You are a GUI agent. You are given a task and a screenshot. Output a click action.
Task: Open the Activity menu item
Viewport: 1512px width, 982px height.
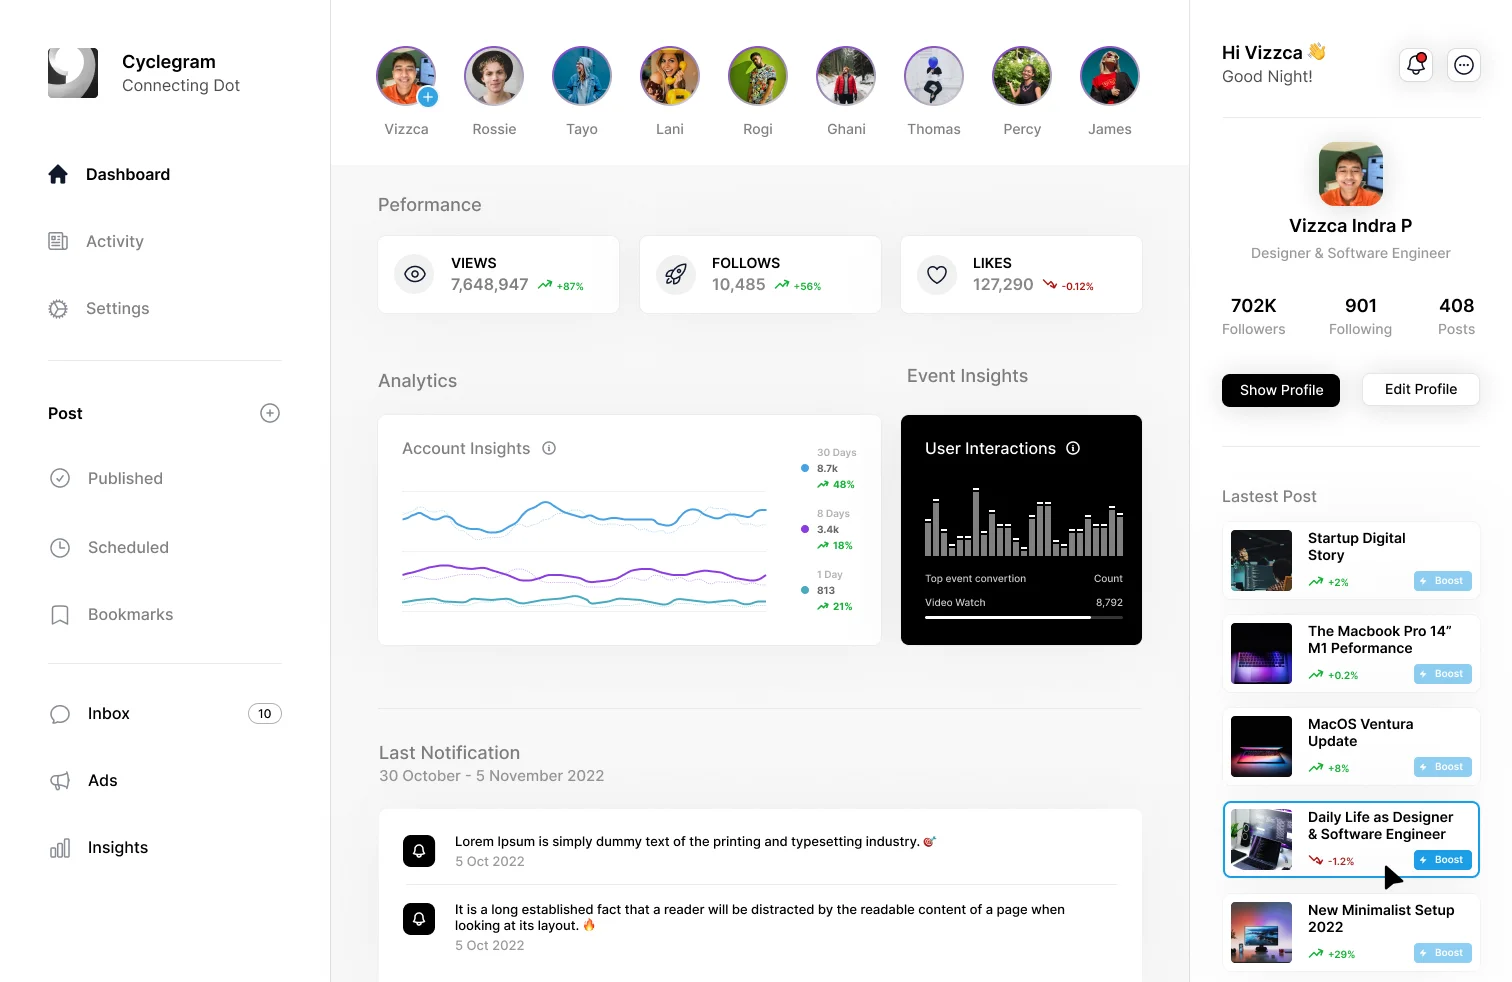[114, 241]
